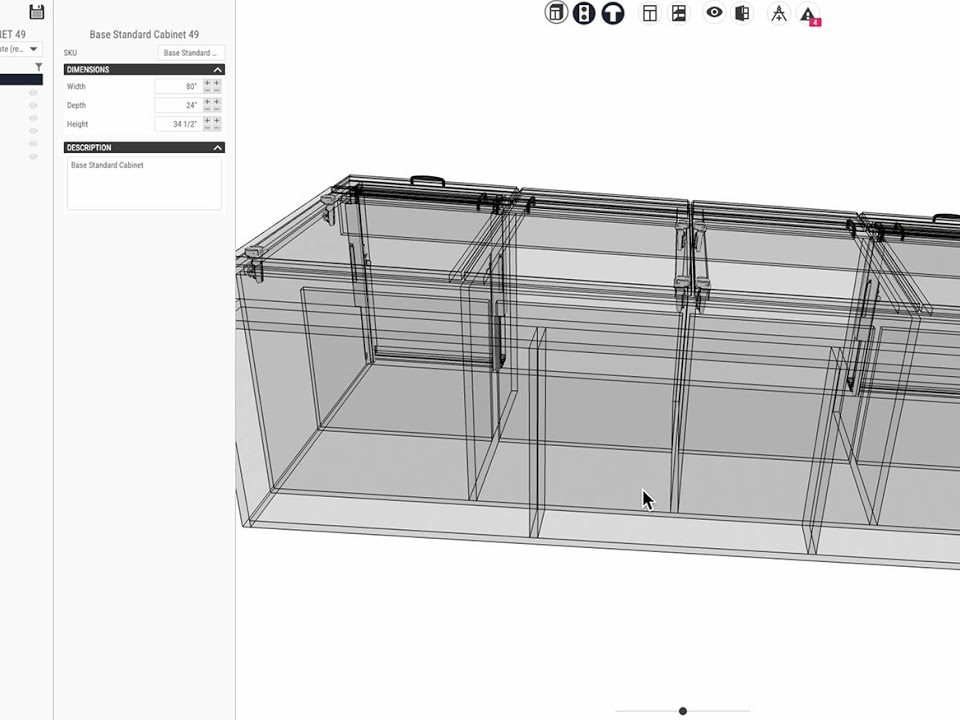Open the dropdown under the cabinet title
Image resolution: width=960 pixels, height=720 pixels.
click(x=22, y=48)
